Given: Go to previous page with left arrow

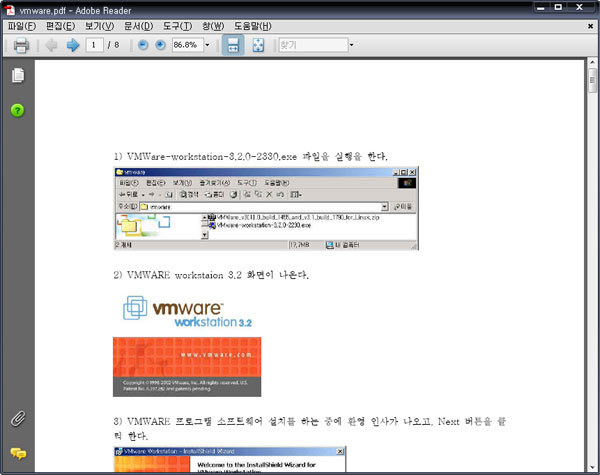Looking at the screenshot, I should pos(51,45).
